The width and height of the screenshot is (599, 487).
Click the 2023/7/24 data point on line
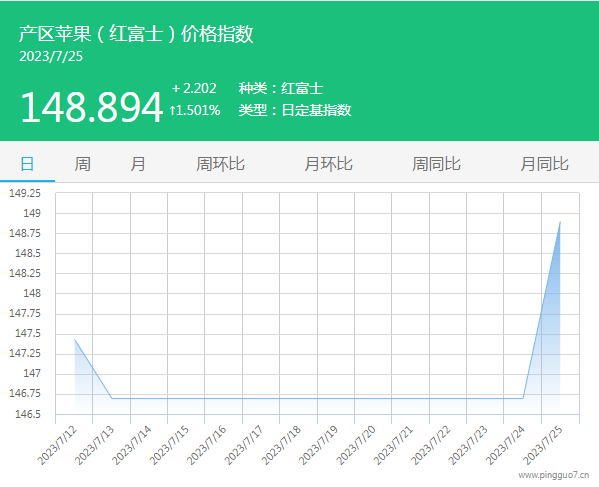tap(523, 398)
